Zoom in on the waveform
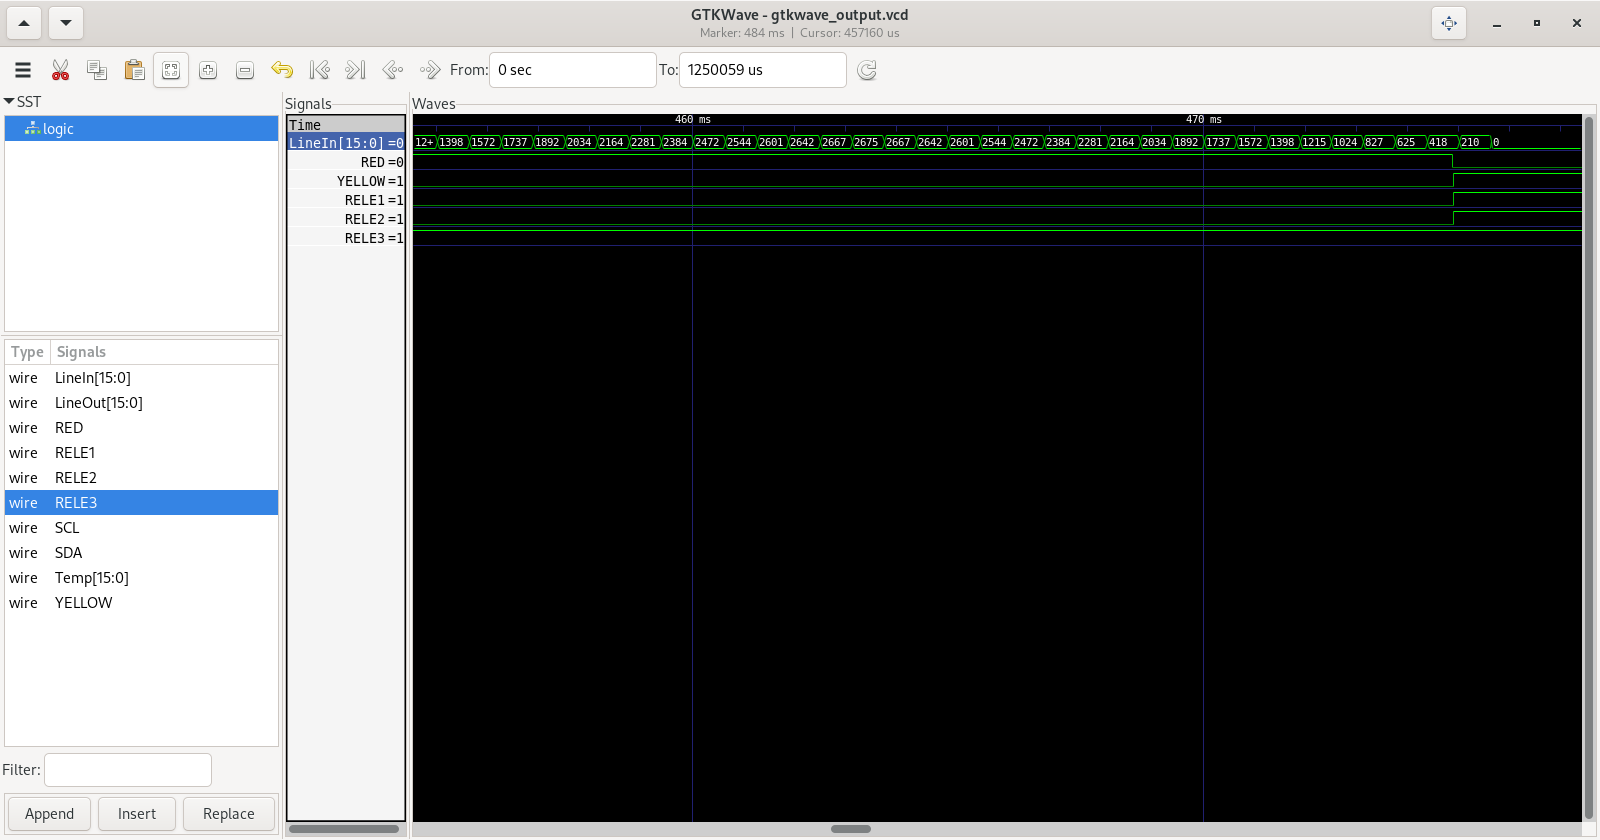Image resolution: width=1600 pixels, height=840 pixels. point(208,70)
